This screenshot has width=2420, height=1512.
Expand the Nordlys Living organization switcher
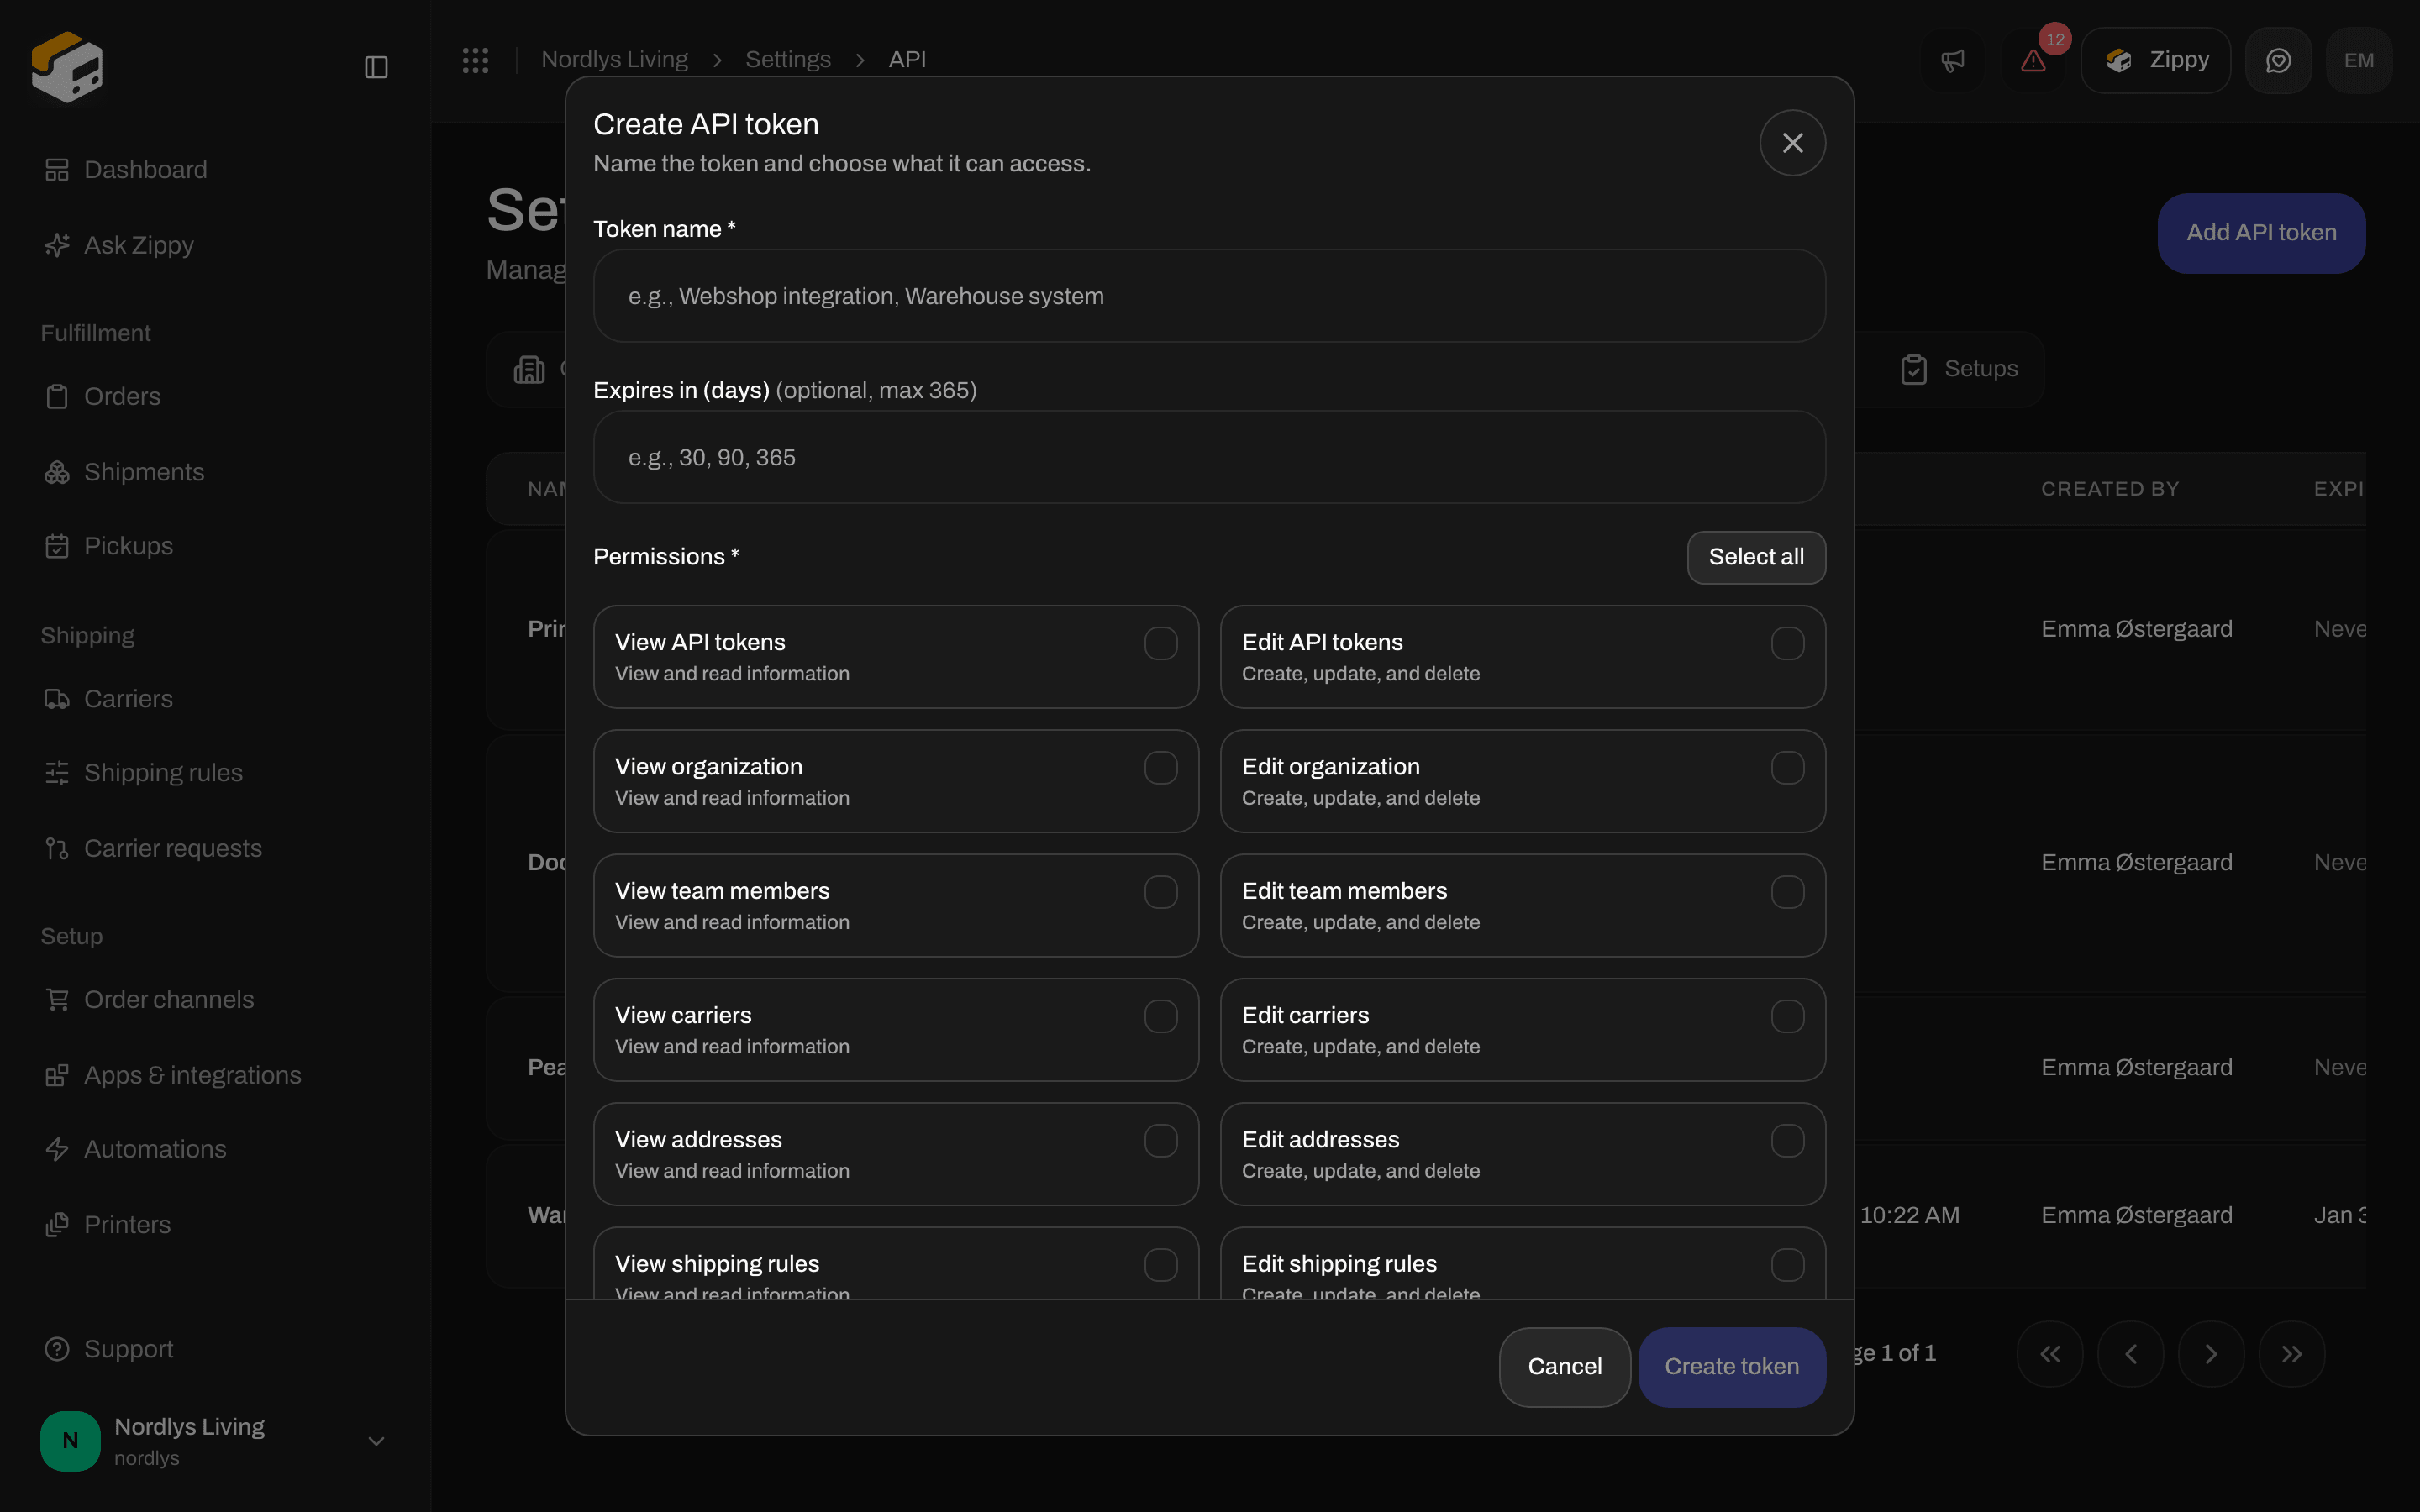[215, 1441]
